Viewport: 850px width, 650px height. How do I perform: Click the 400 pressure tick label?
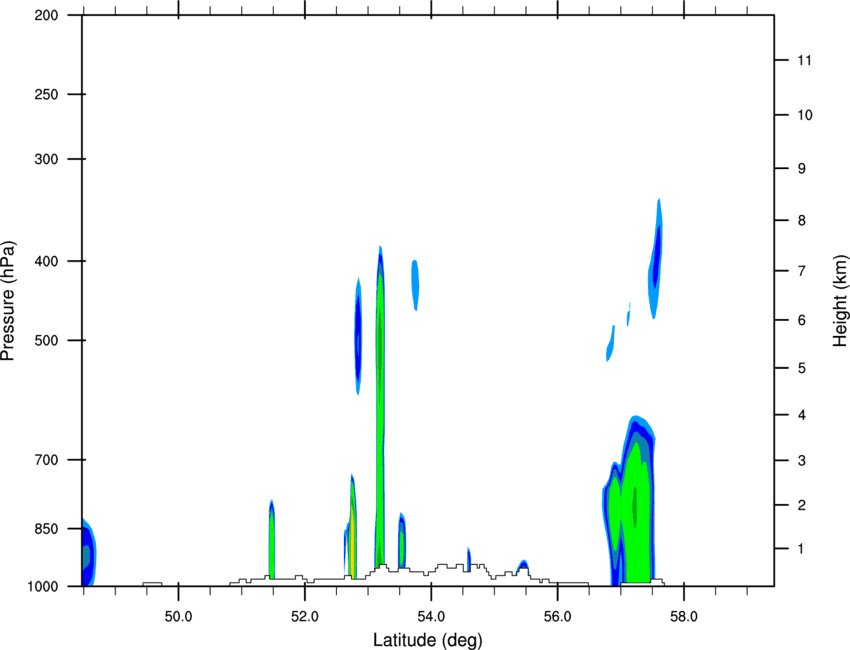[46, 261]
